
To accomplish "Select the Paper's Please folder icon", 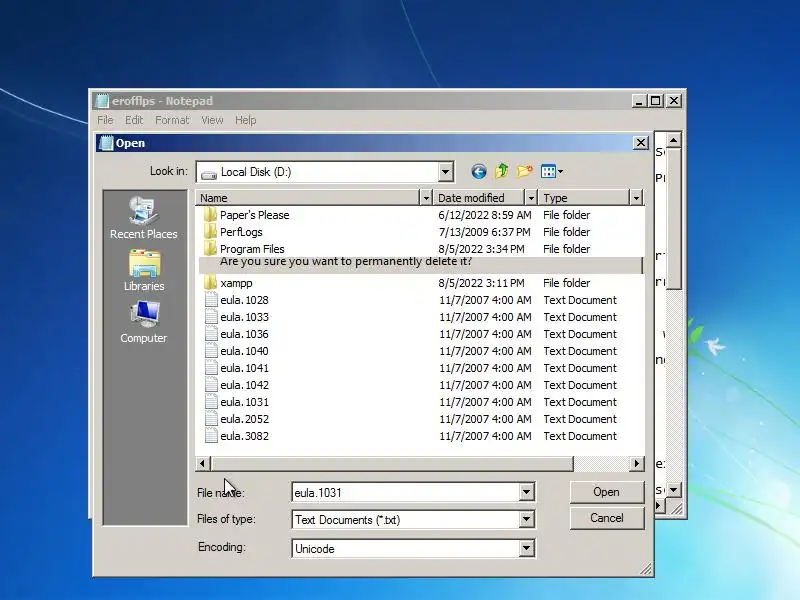I will pos(210,214).
